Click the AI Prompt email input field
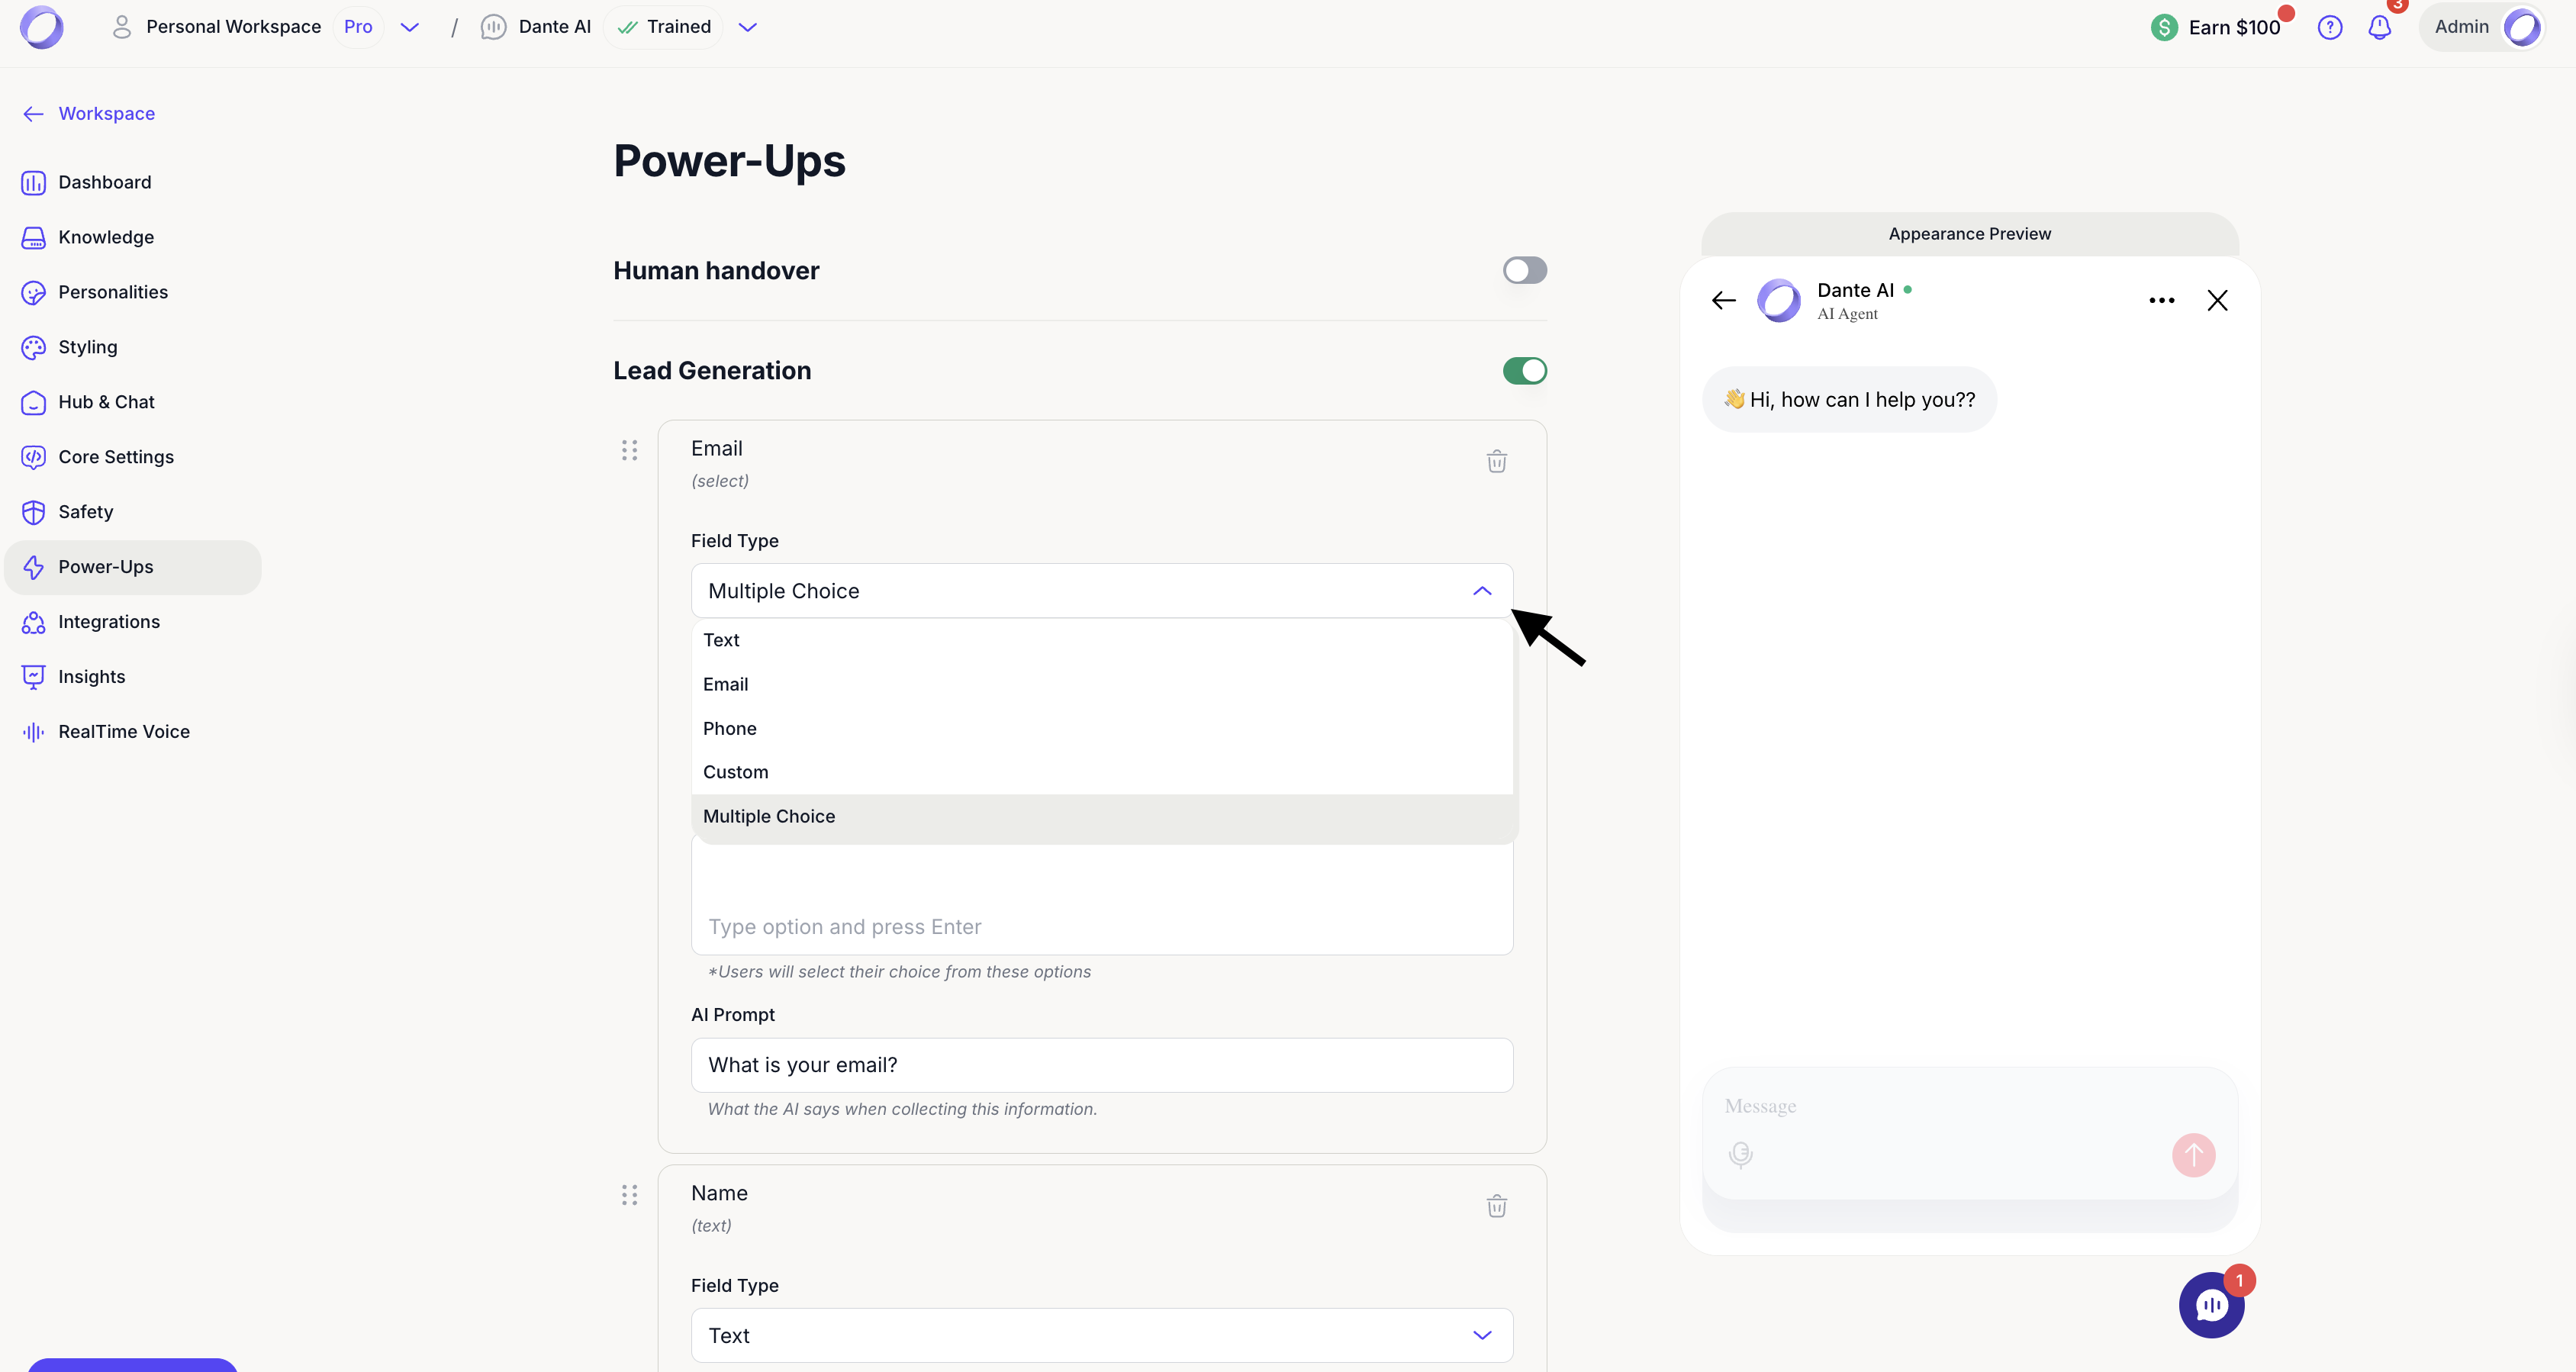The height and width of the screenshot is (1372, 2576). coord(1101,1065)
